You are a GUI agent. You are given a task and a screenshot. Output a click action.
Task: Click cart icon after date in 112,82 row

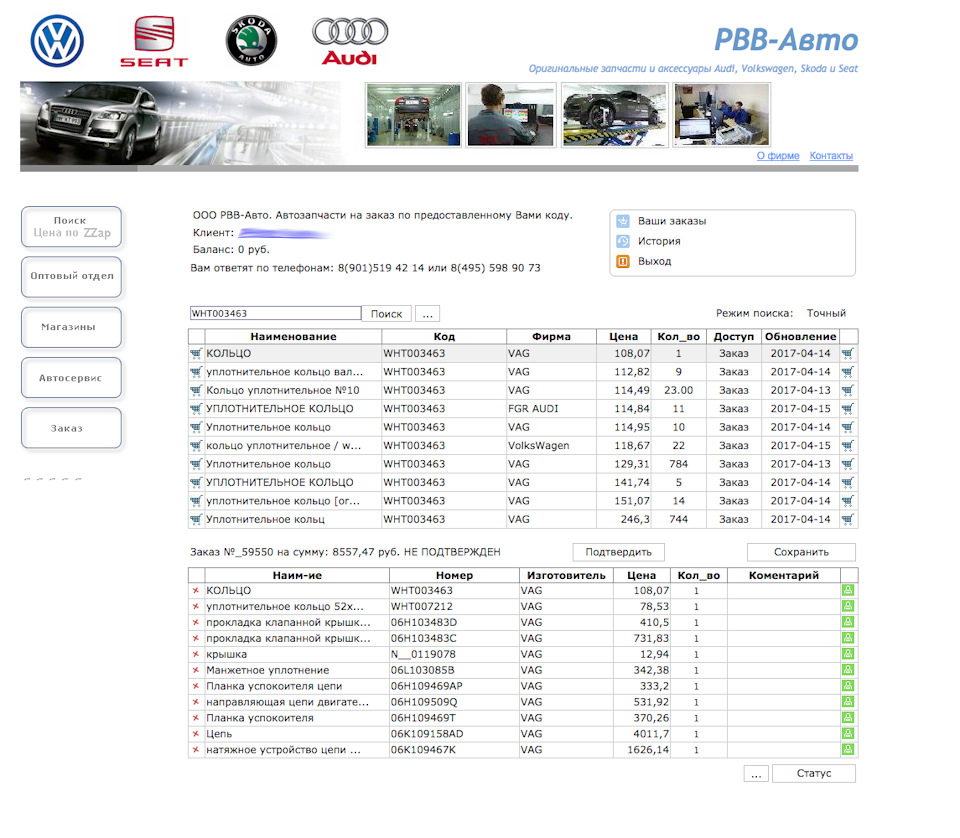[x=848, y=372]
